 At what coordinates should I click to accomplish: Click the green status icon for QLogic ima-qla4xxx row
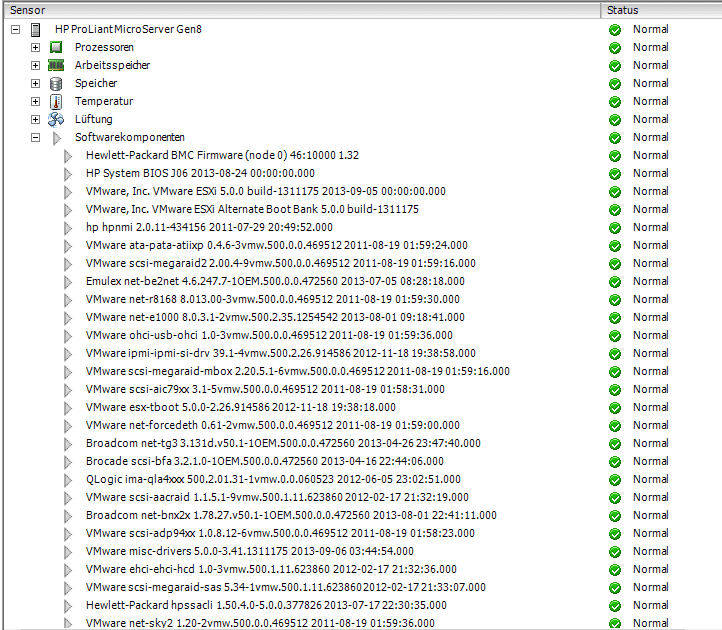coord(615,480)
